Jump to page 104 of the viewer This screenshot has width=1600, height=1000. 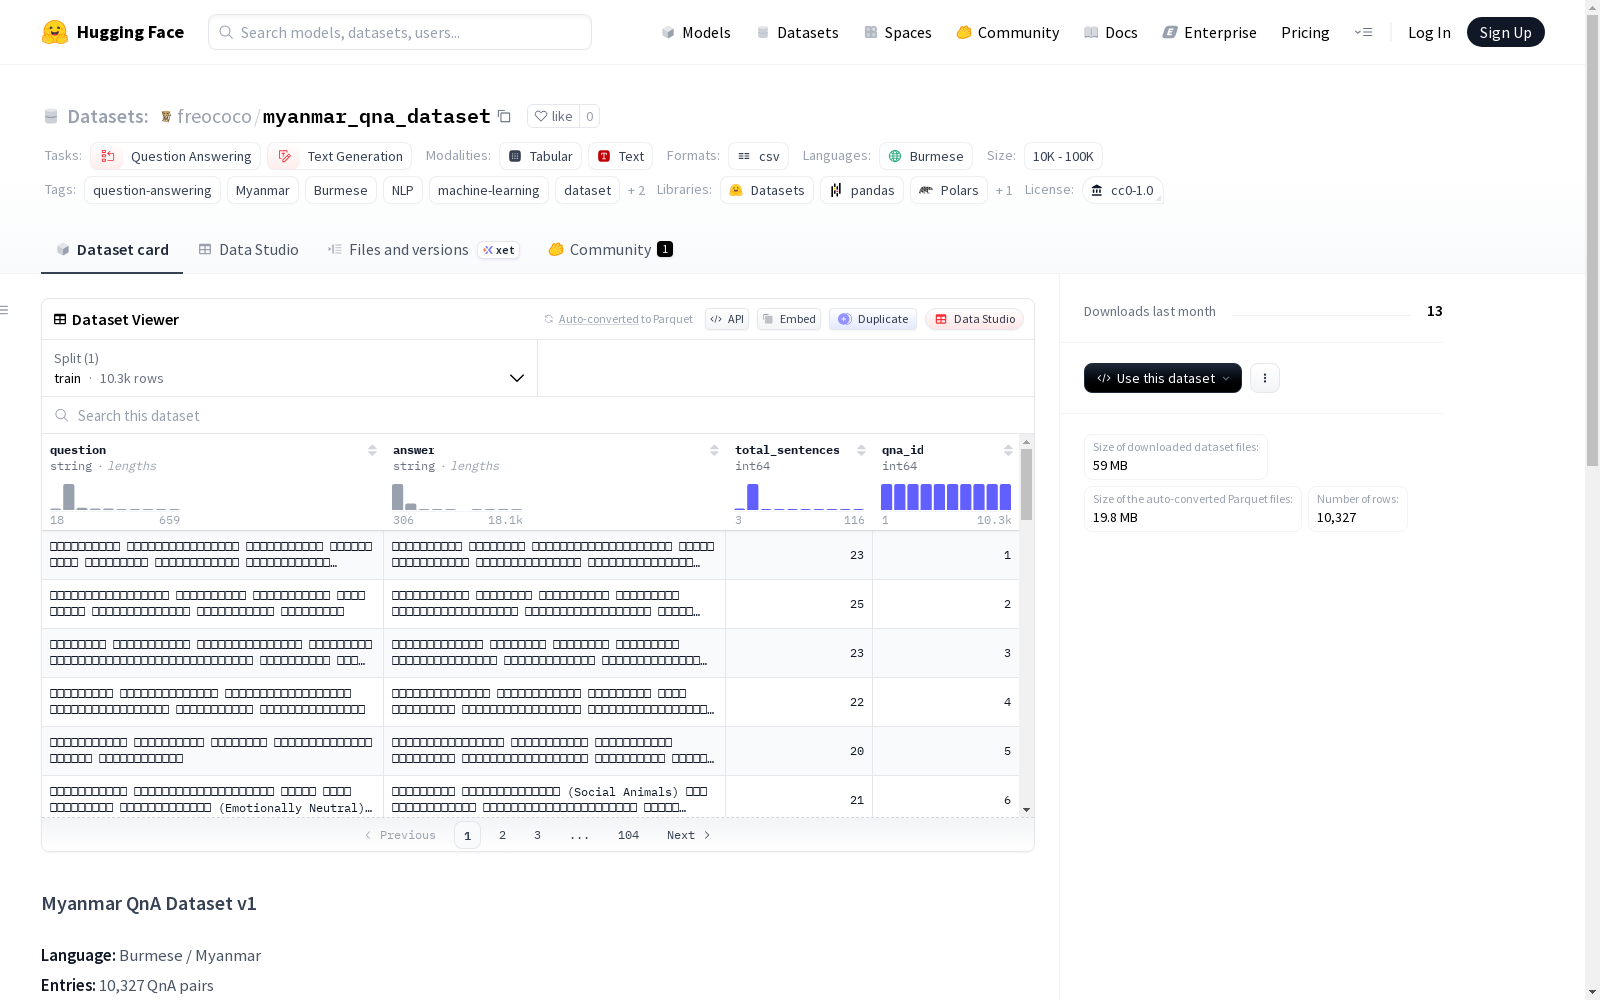click(x=628, y=835)
